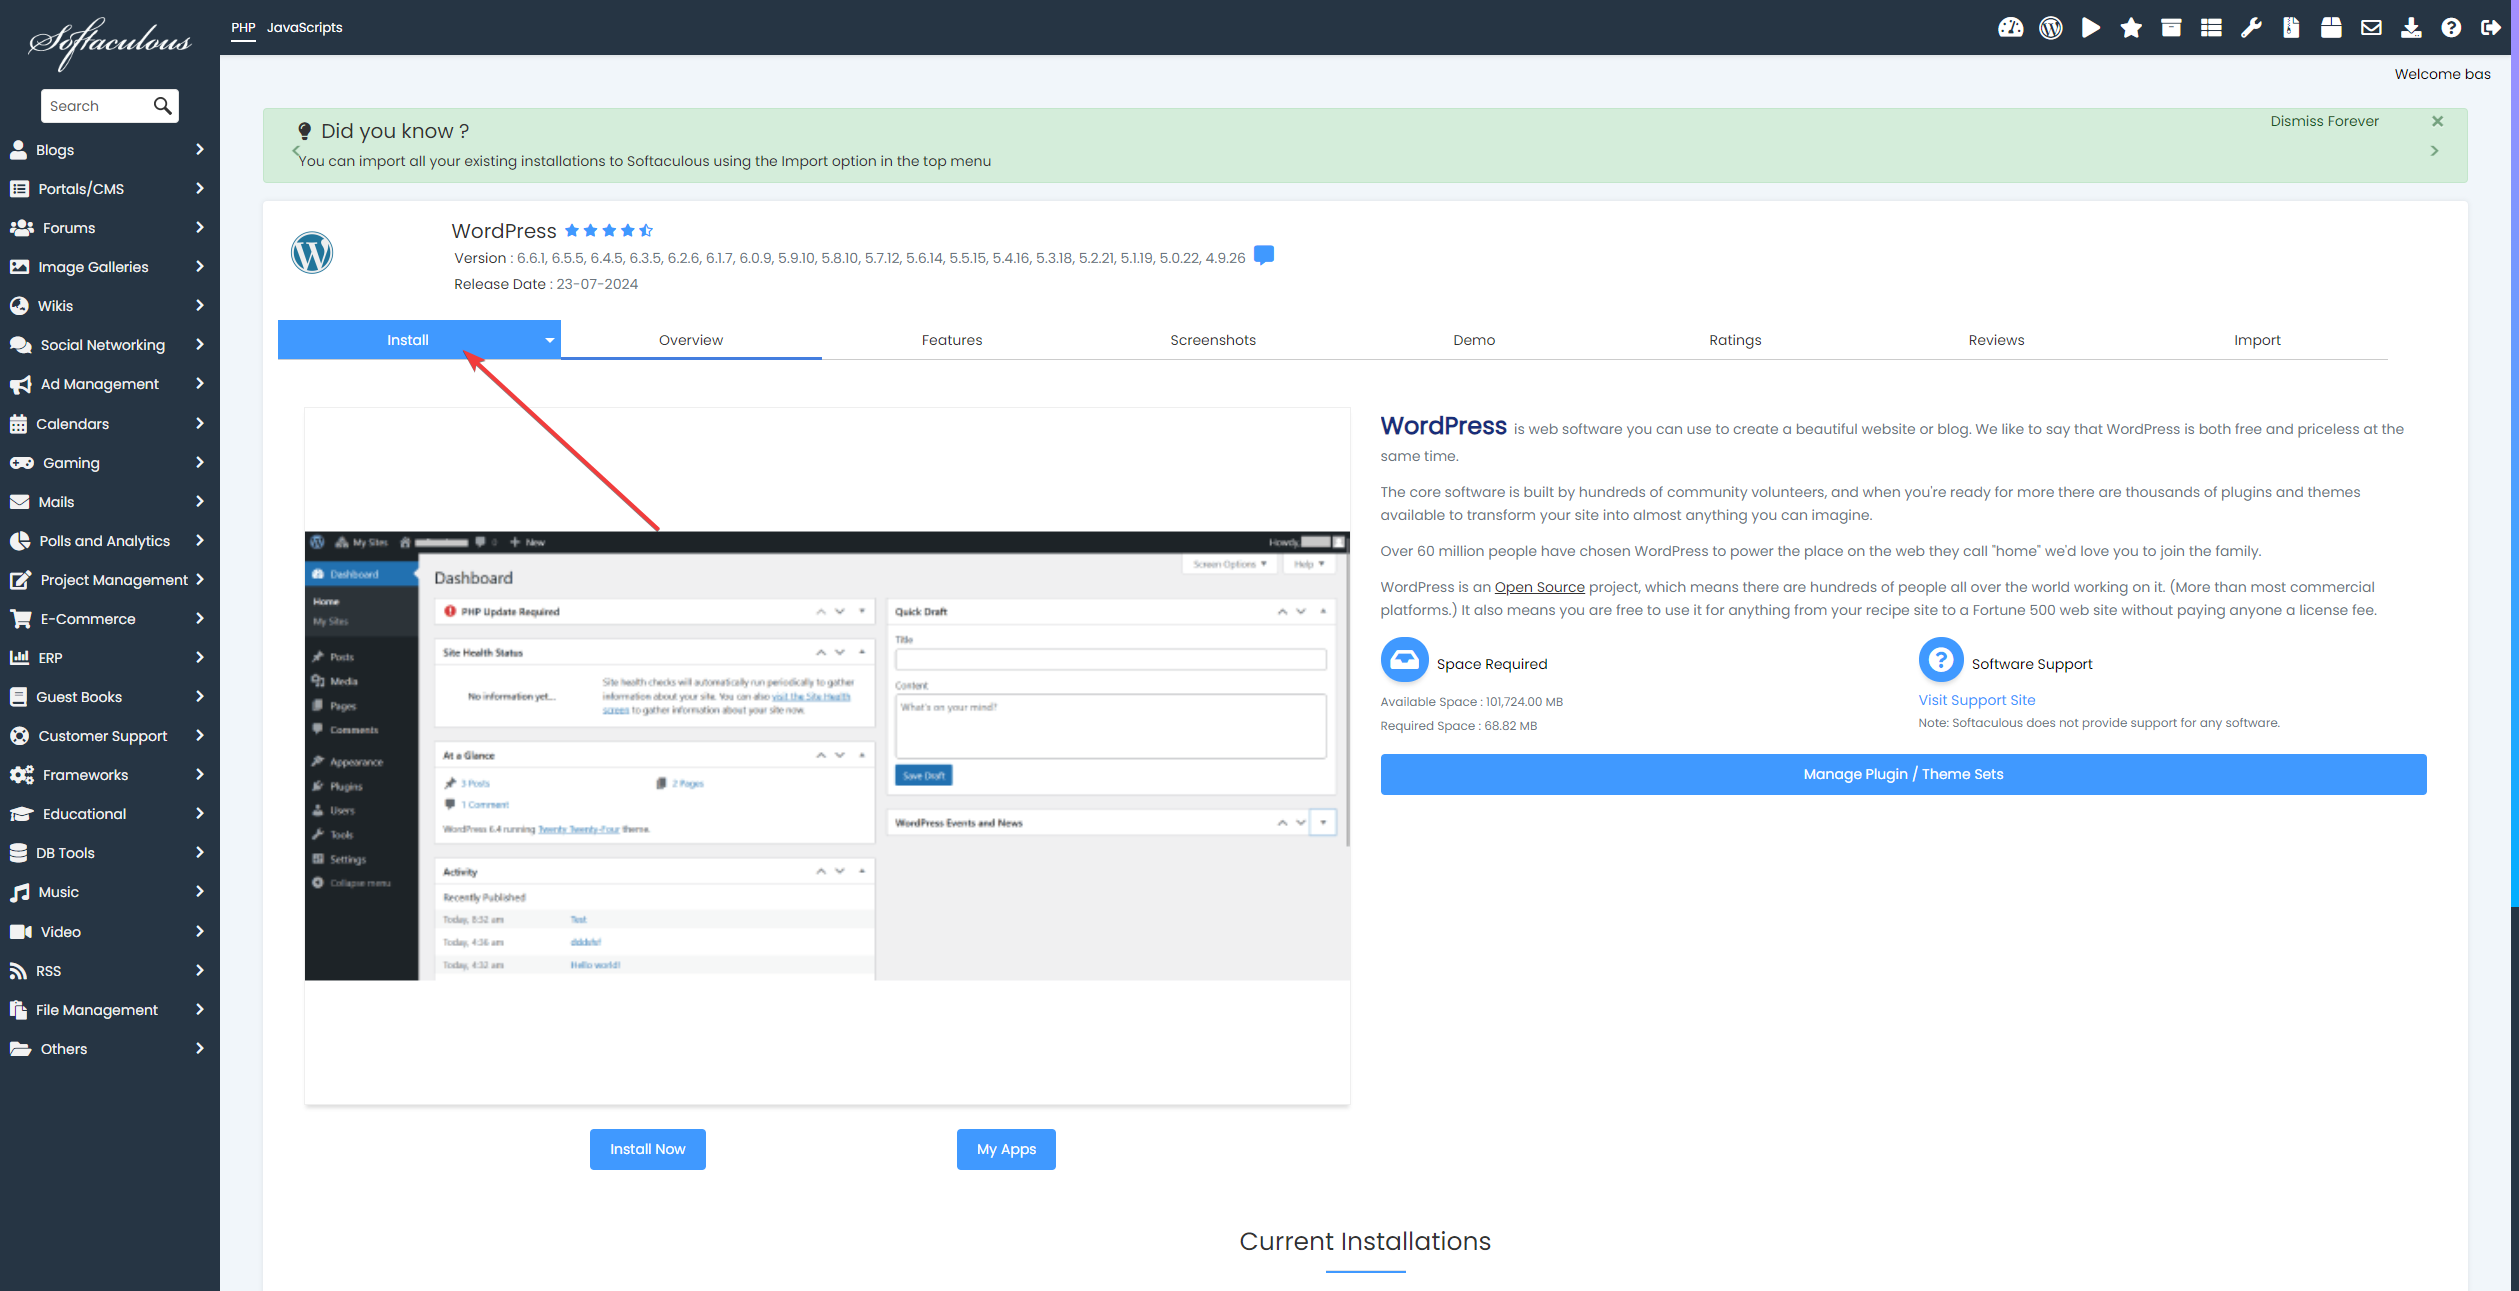Open the zip backups file icon
The image size is (2519, 1291).
point(2291,28)
